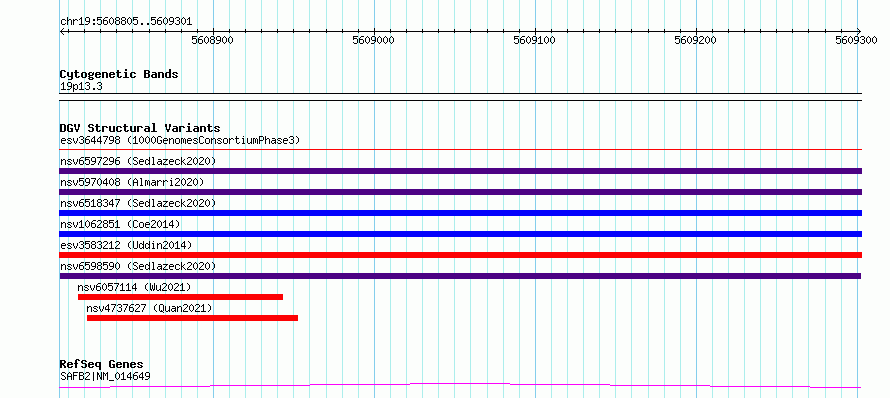Select the thin red esv3644798 variant line
This screenshot has width=890, height=398.
tap(460, 149)
